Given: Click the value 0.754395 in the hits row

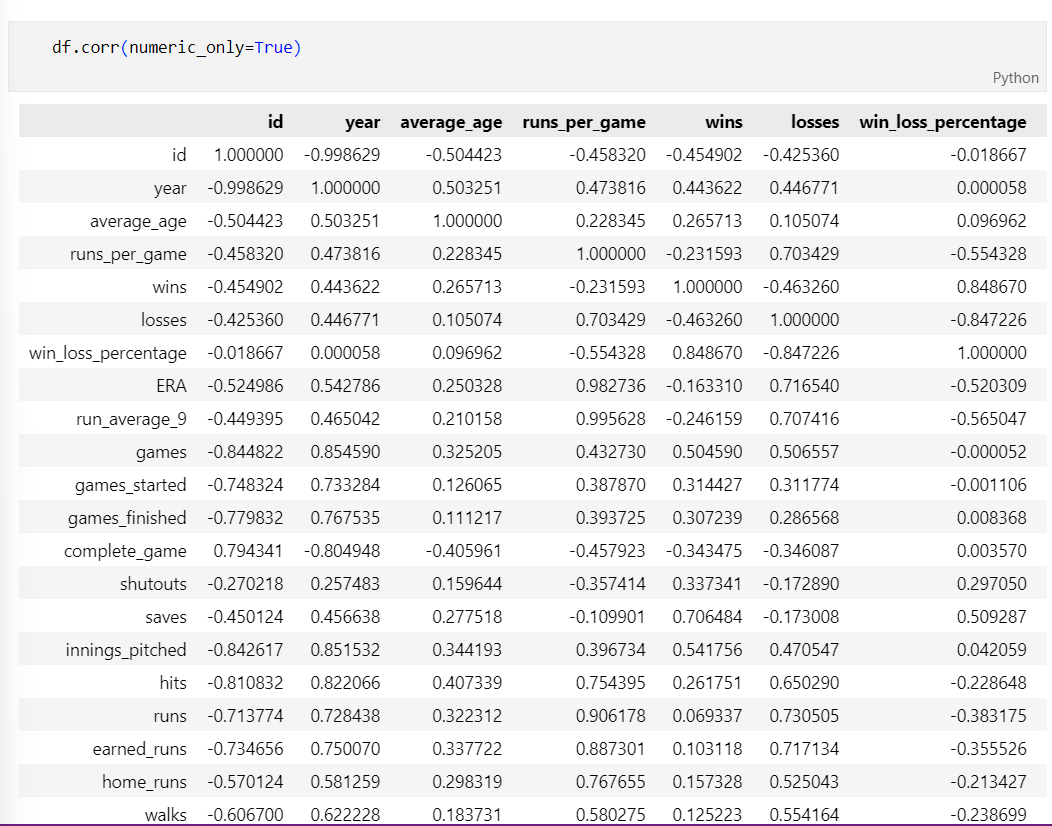Looking at the screenshot, I should click(x=611, y=682).
